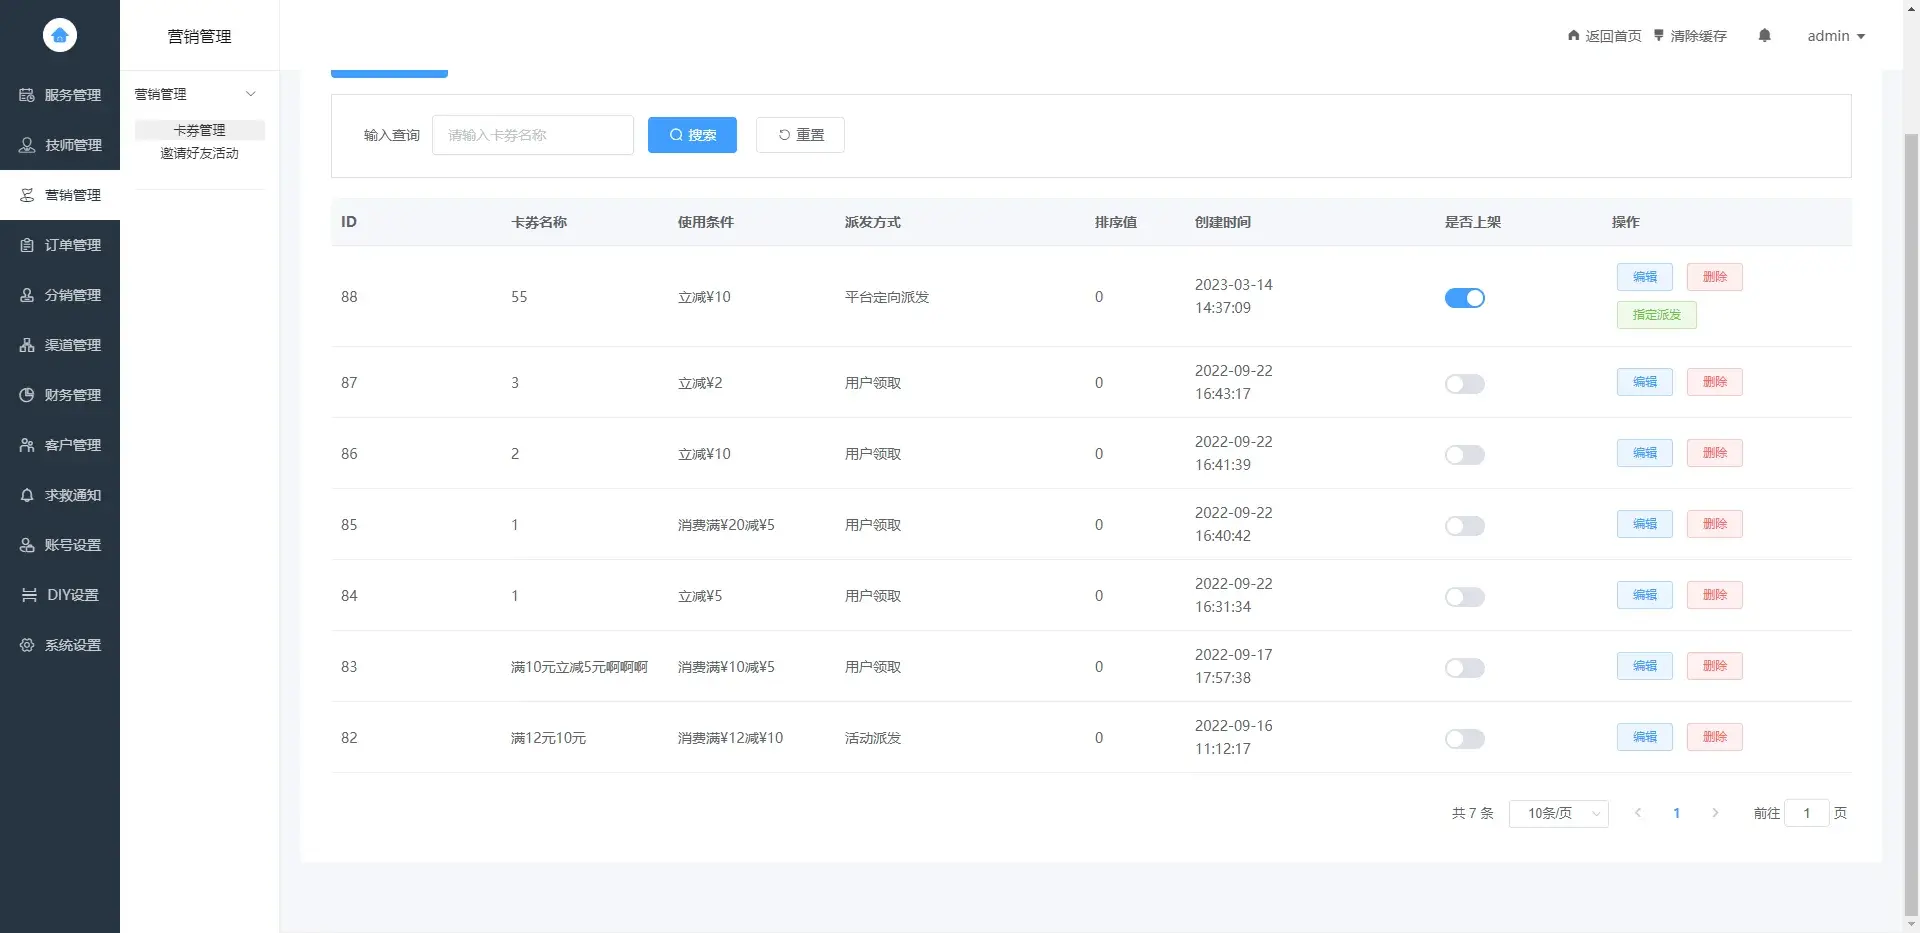The image size is (1920, 933).
Task: Turn off 是否上架 switch for ID 88
Action: [1465, 298]
